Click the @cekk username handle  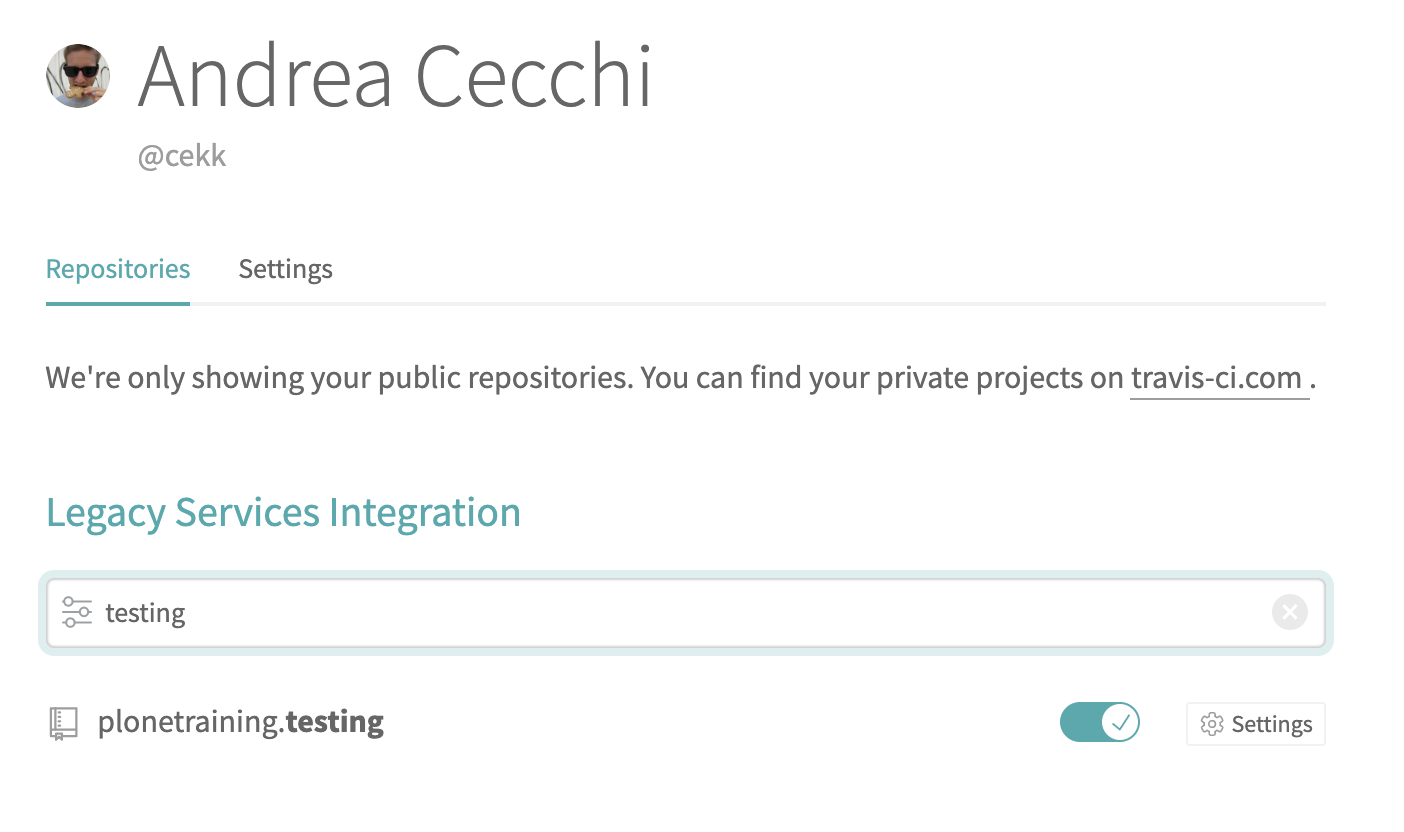click(182, 157)
